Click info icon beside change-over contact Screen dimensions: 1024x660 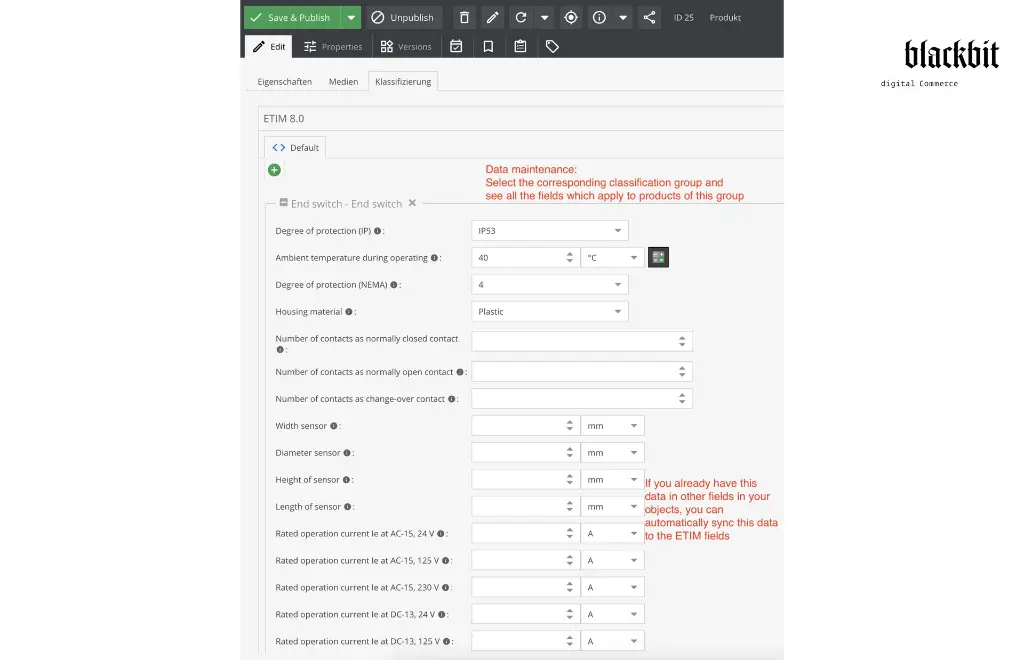pyautogui.click(x=451, y=399)
